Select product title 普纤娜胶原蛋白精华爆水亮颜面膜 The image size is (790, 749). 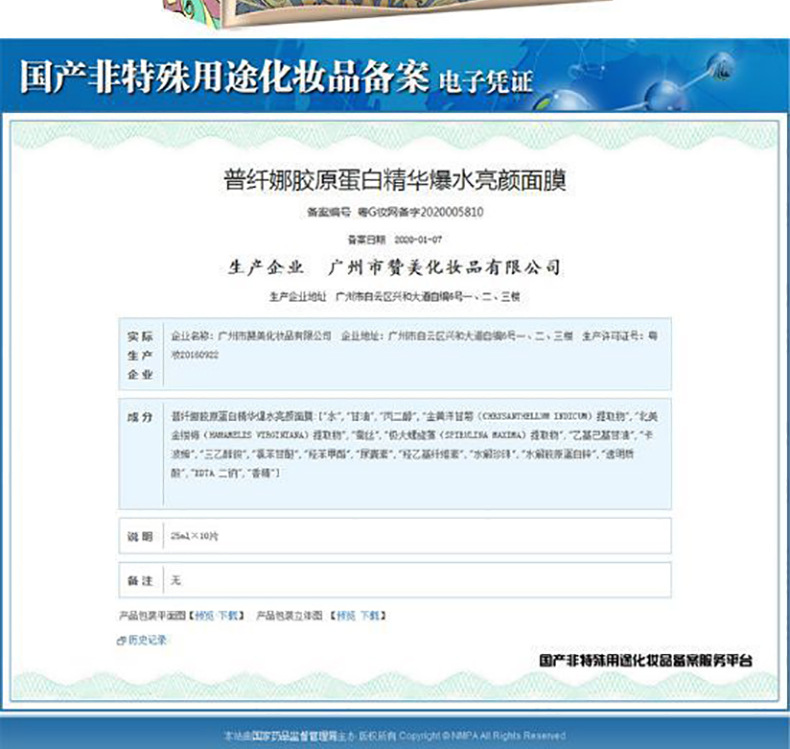coord(395,180)
